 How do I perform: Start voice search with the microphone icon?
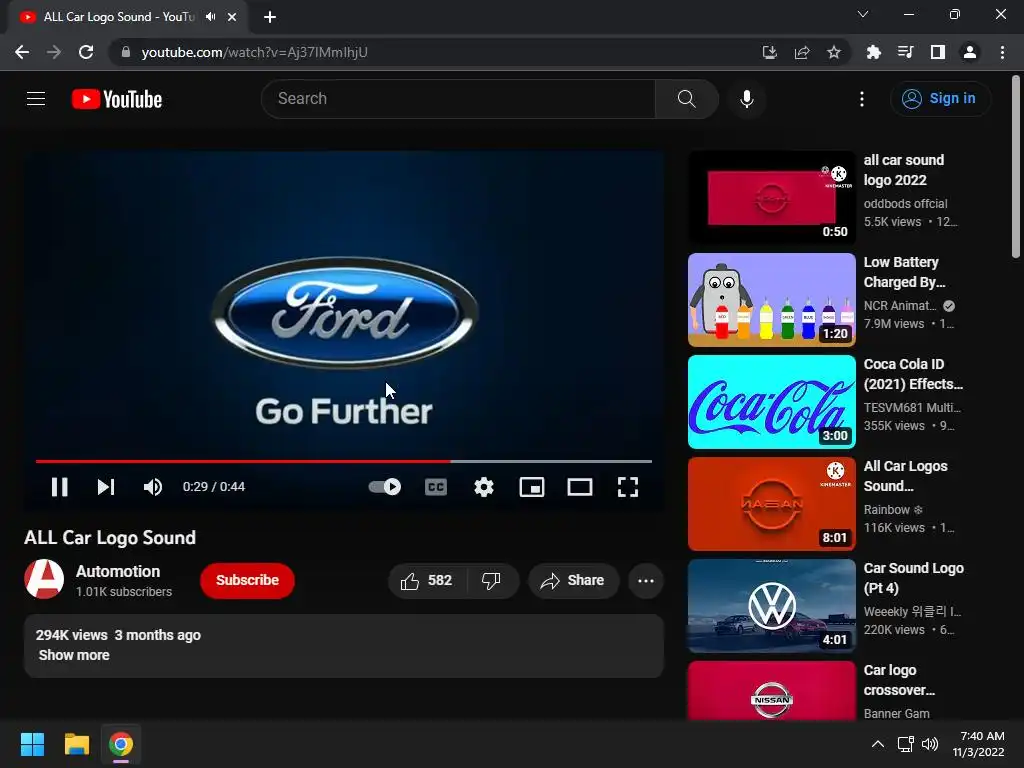(x=747, y=99)
